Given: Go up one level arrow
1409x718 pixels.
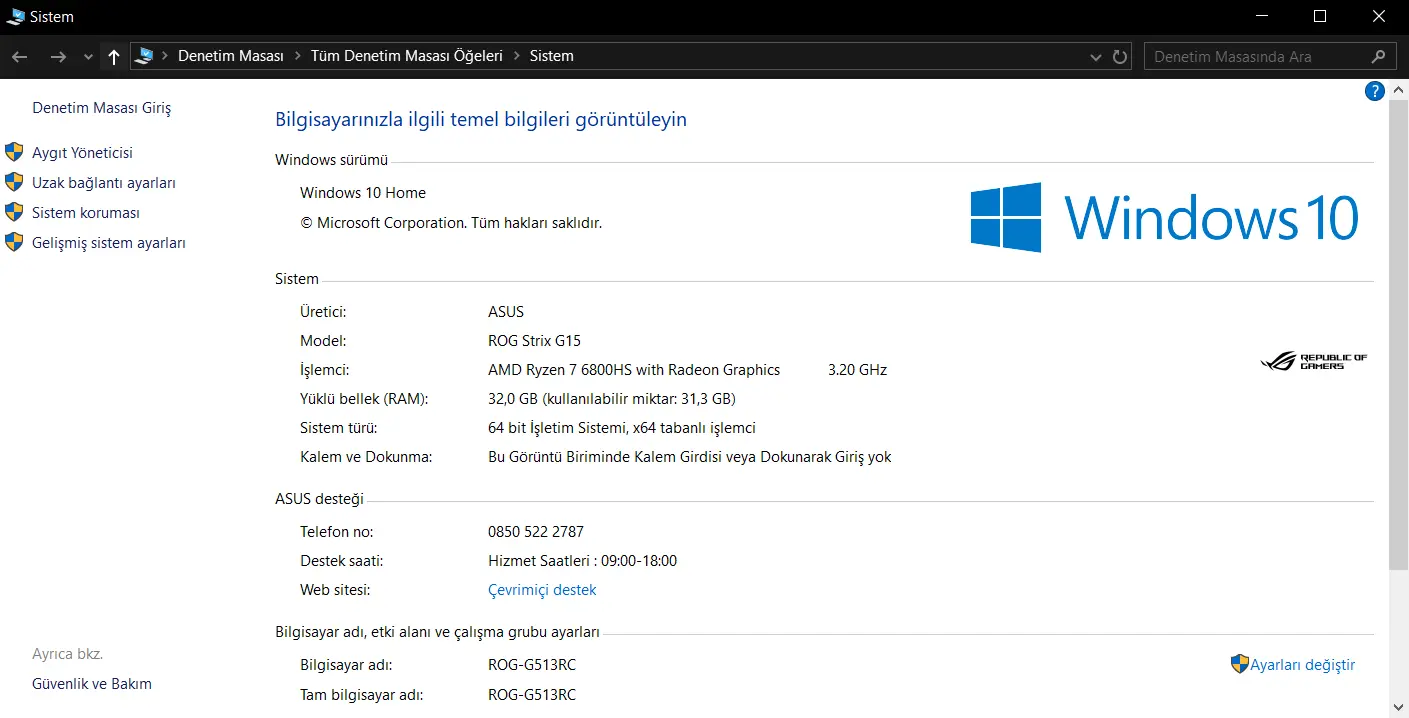Looking at the screenshot, I should [x=114, y=57].
